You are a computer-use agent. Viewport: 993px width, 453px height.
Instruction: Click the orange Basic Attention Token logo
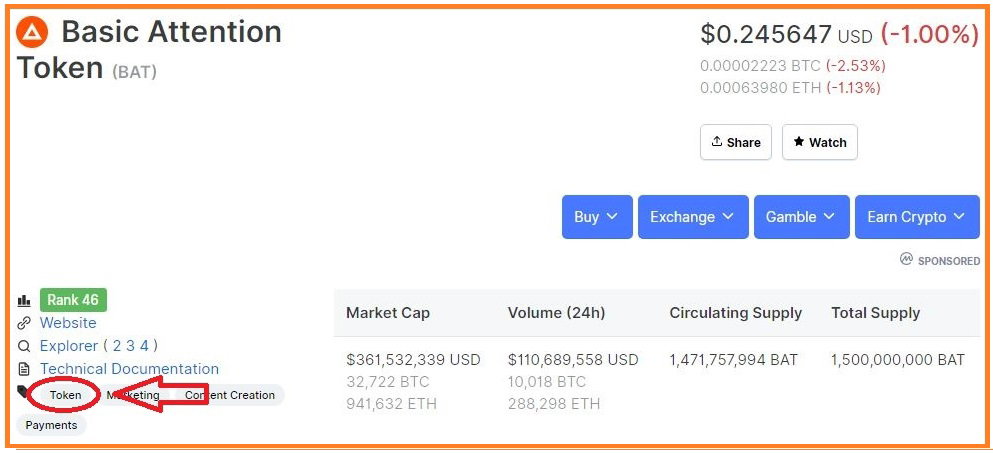click(x=32, y=32)
